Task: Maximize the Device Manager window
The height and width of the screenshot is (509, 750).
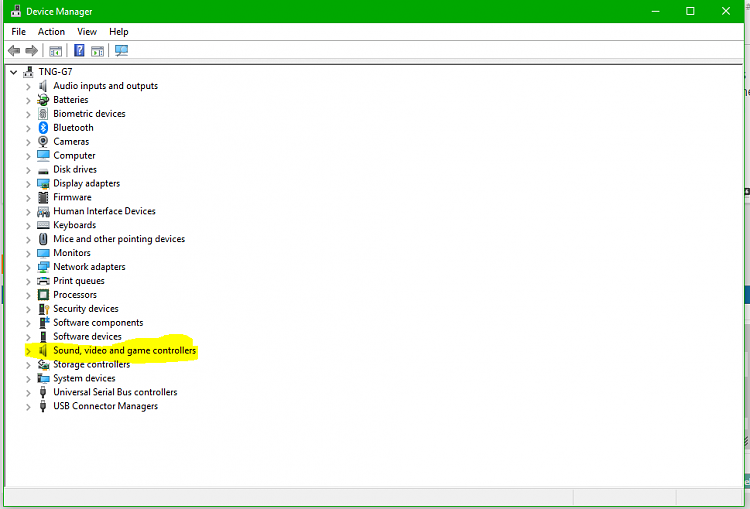Action: pyautogui.click(x=690, y=11)
